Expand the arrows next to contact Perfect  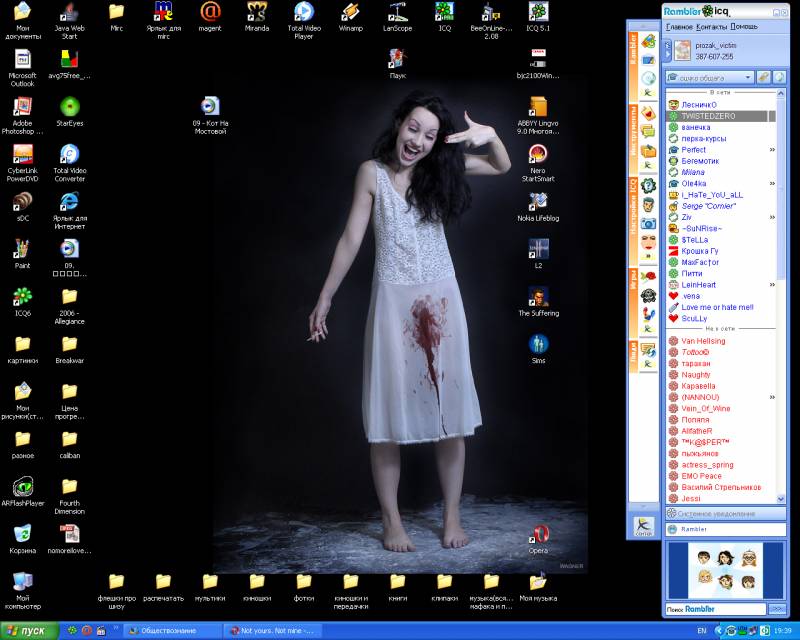771,149
